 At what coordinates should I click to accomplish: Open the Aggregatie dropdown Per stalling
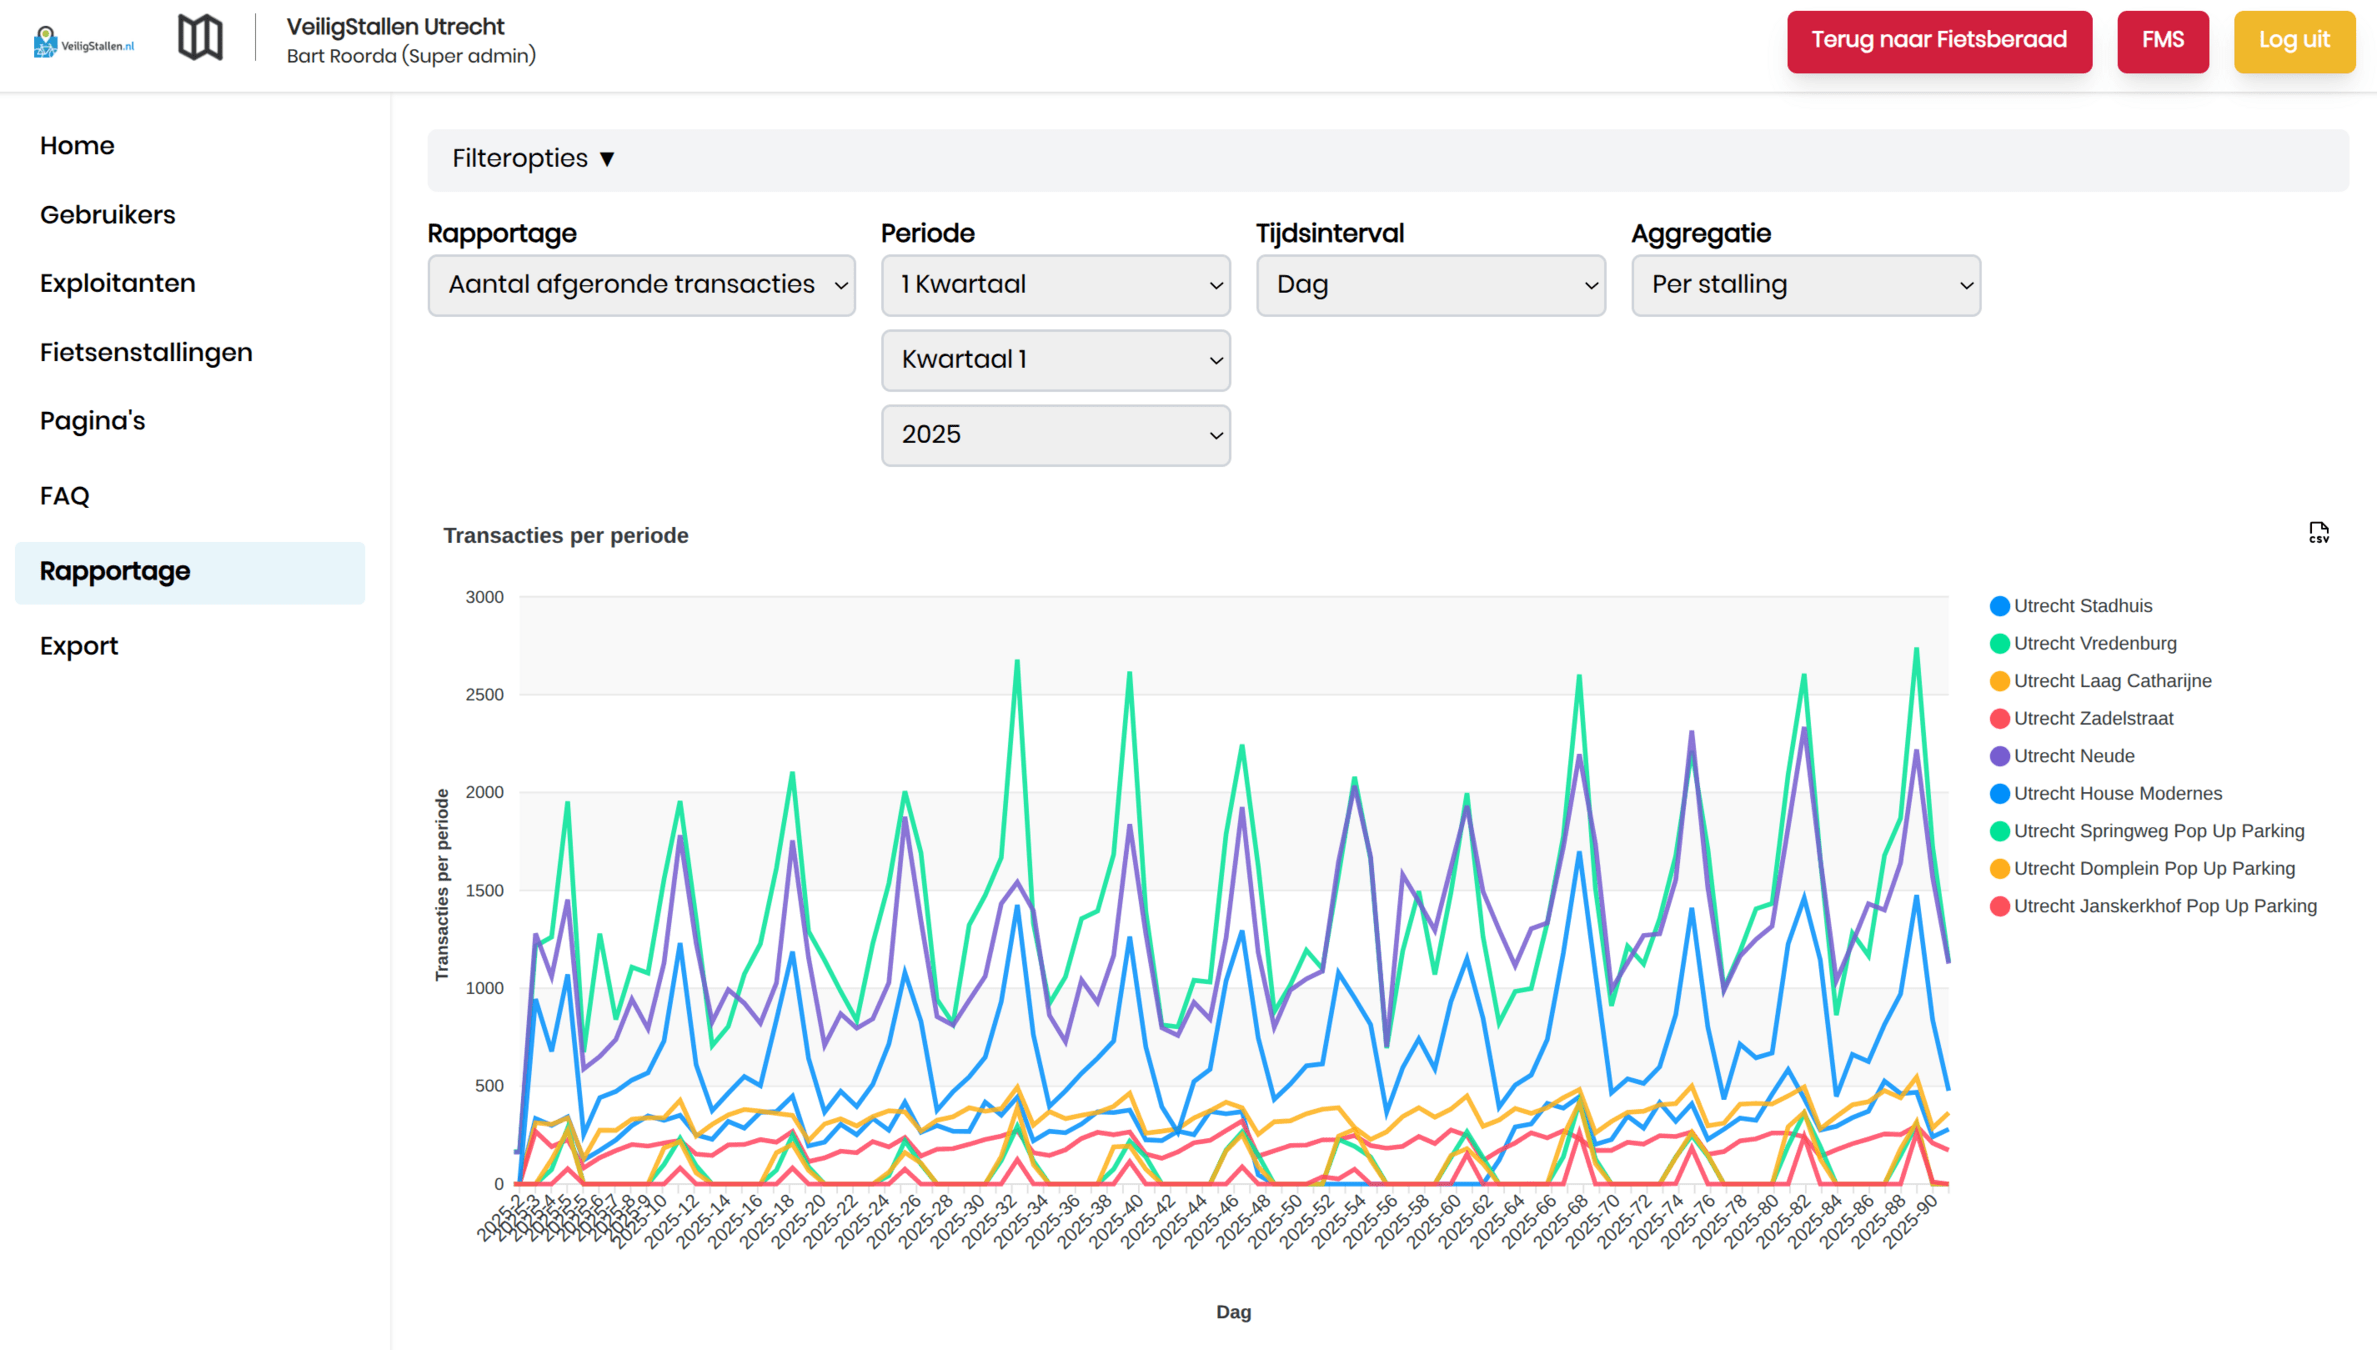(x=1805, y=285)
